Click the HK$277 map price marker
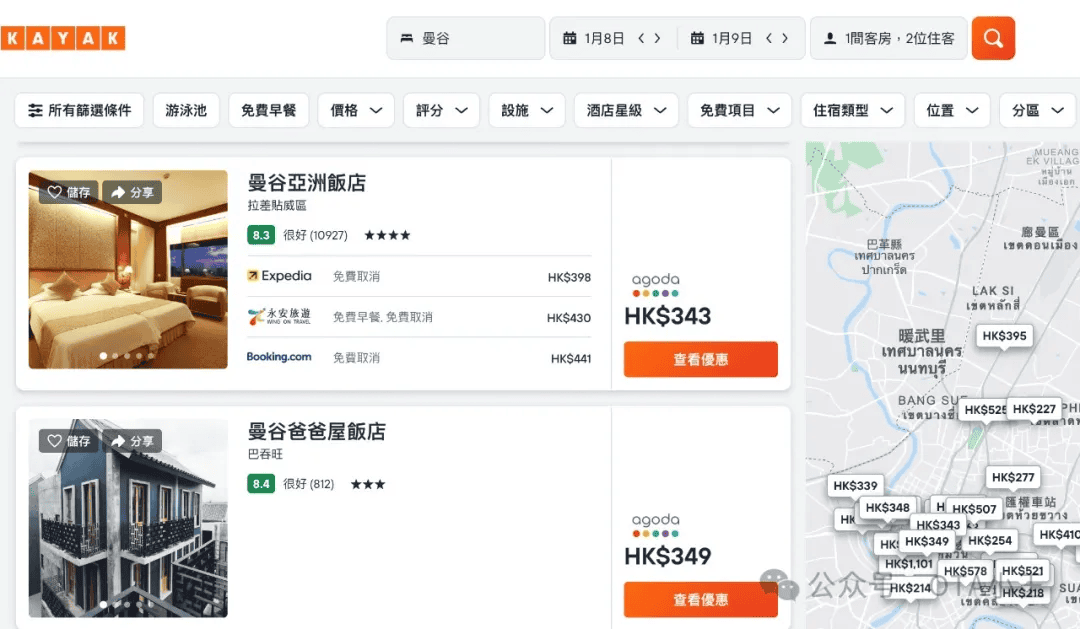 pos(1012,477)
